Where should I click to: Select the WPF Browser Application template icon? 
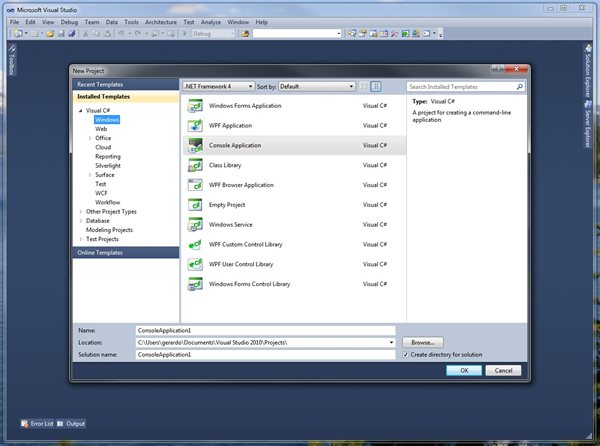(195, 185)
